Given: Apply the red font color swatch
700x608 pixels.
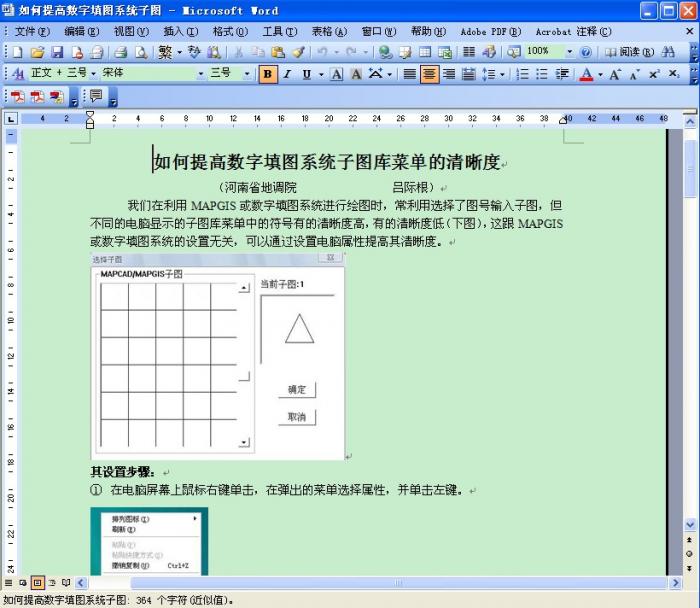Looking at the screenshot, I should (x=586, y=74).
